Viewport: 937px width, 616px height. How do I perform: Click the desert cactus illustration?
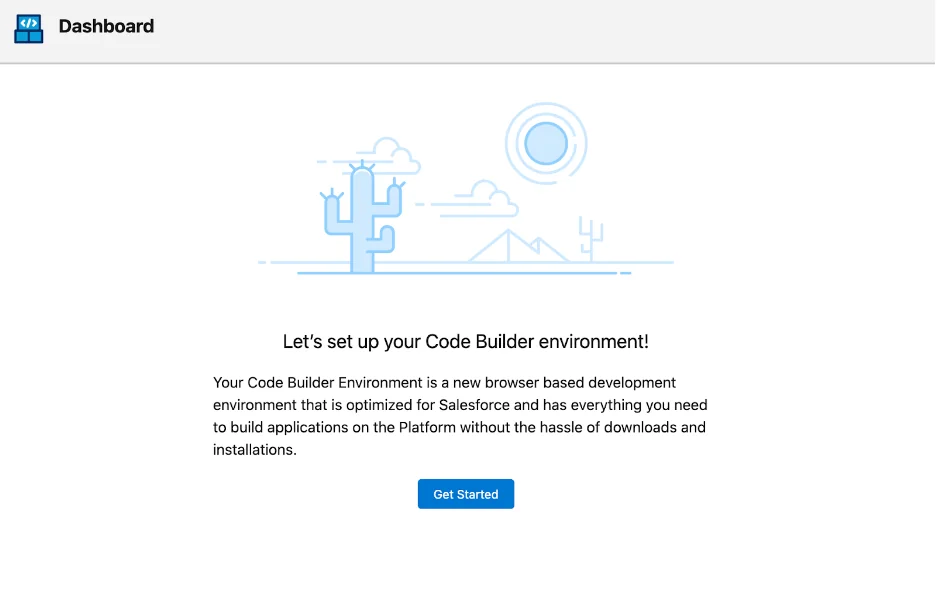(466, 189)
